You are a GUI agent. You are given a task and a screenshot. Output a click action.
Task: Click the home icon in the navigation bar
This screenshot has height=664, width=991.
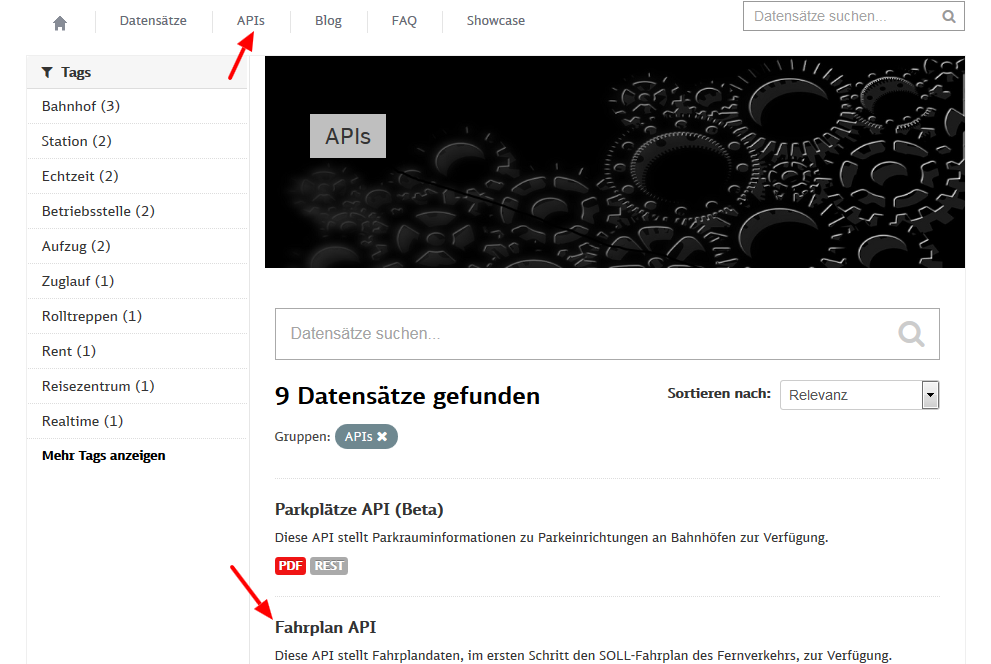click(59, 20)
